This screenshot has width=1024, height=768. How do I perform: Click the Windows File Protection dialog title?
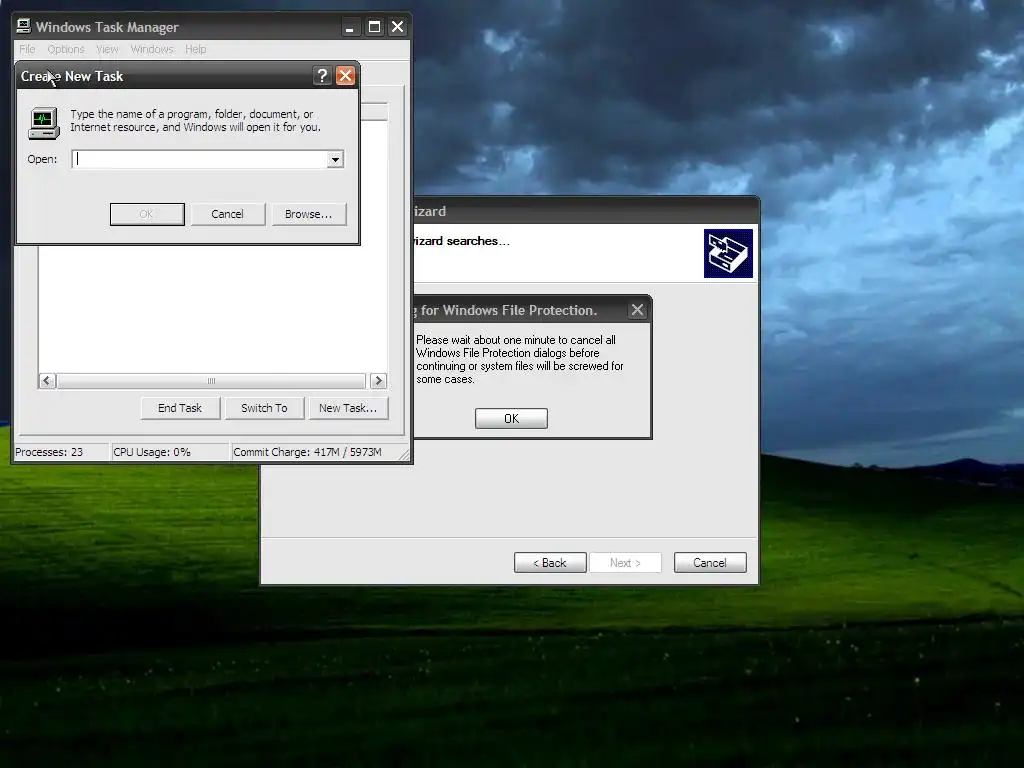coord(506,310)
